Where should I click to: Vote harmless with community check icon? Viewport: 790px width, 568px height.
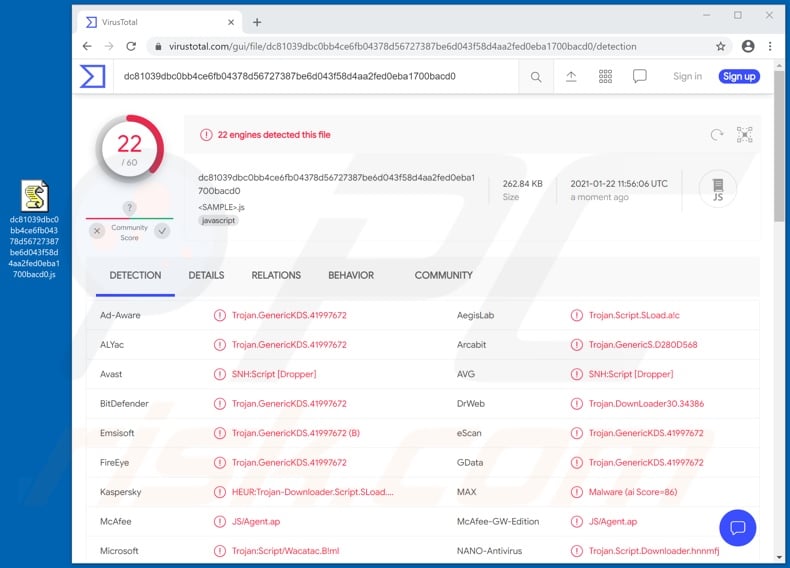click(x=162, y=231)
